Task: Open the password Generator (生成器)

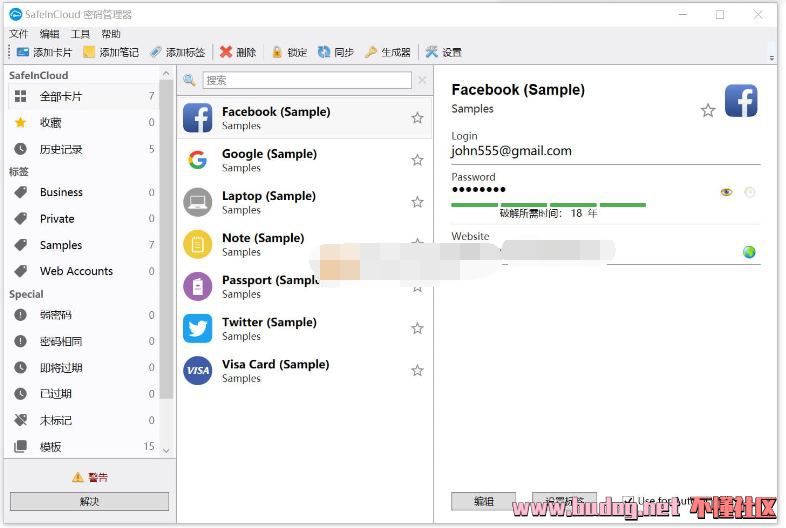Action: point(388,52)
